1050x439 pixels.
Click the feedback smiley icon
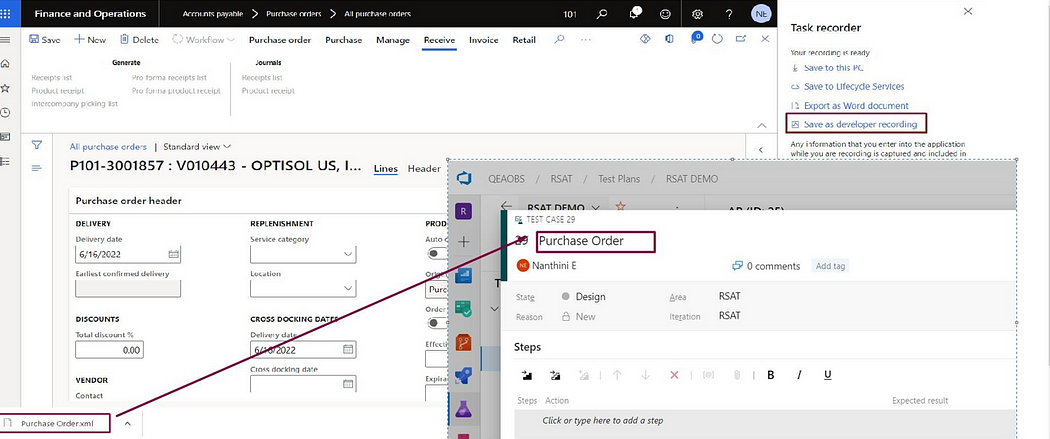point(665,13)
